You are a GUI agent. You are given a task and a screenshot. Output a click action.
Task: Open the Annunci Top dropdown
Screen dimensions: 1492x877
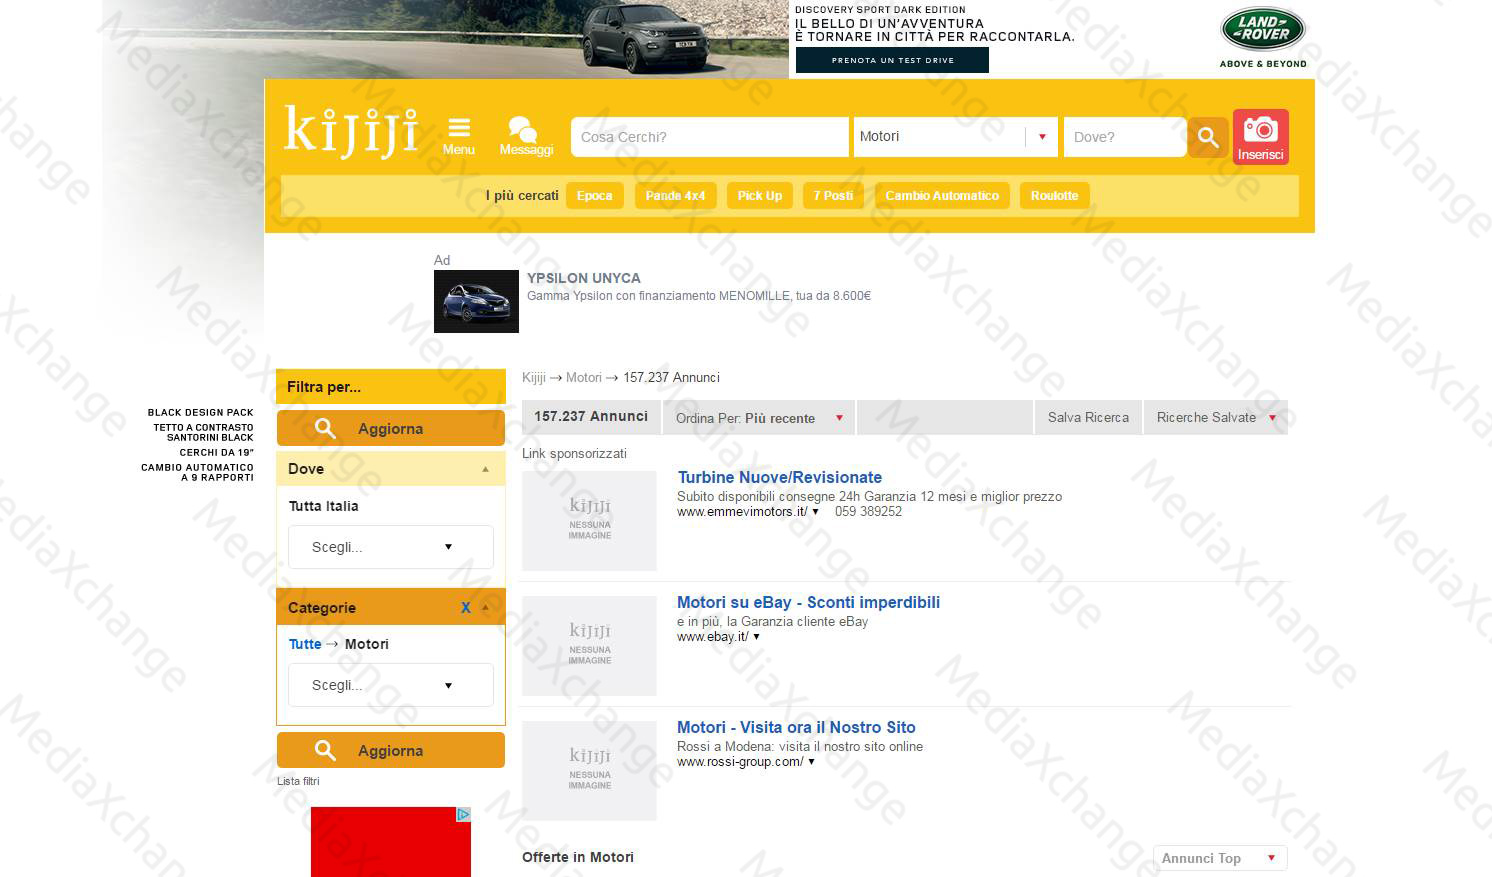[1220, 858]
